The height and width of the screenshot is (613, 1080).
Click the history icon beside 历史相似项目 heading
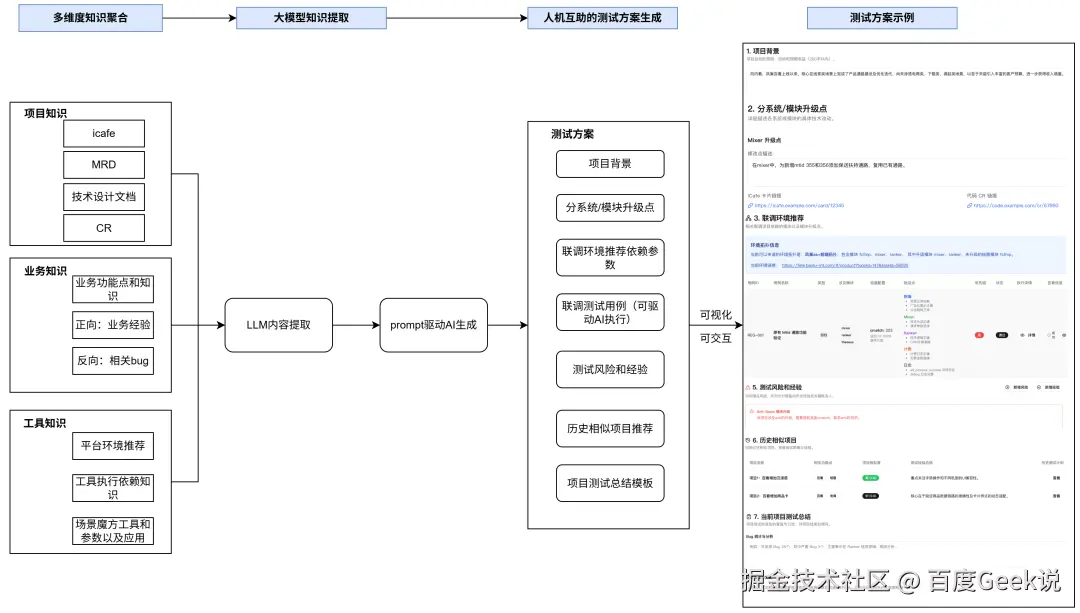pyautogui.click(x=746, y=439)
